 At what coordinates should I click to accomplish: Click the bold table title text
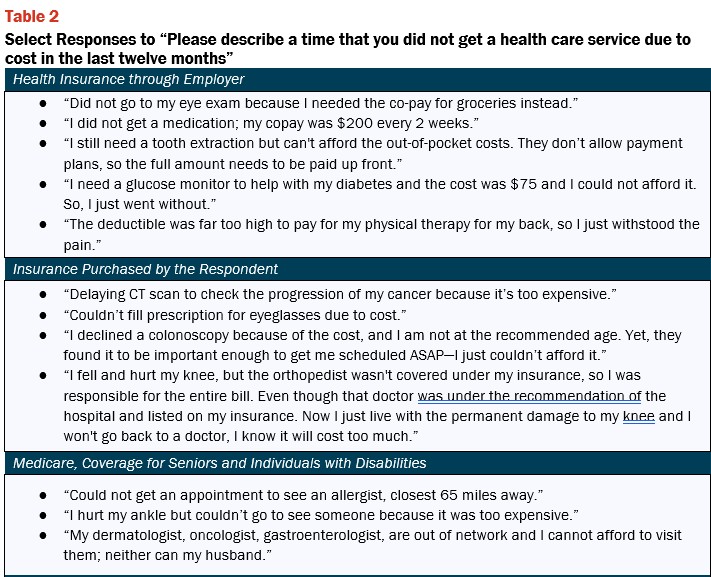point(347,49)
